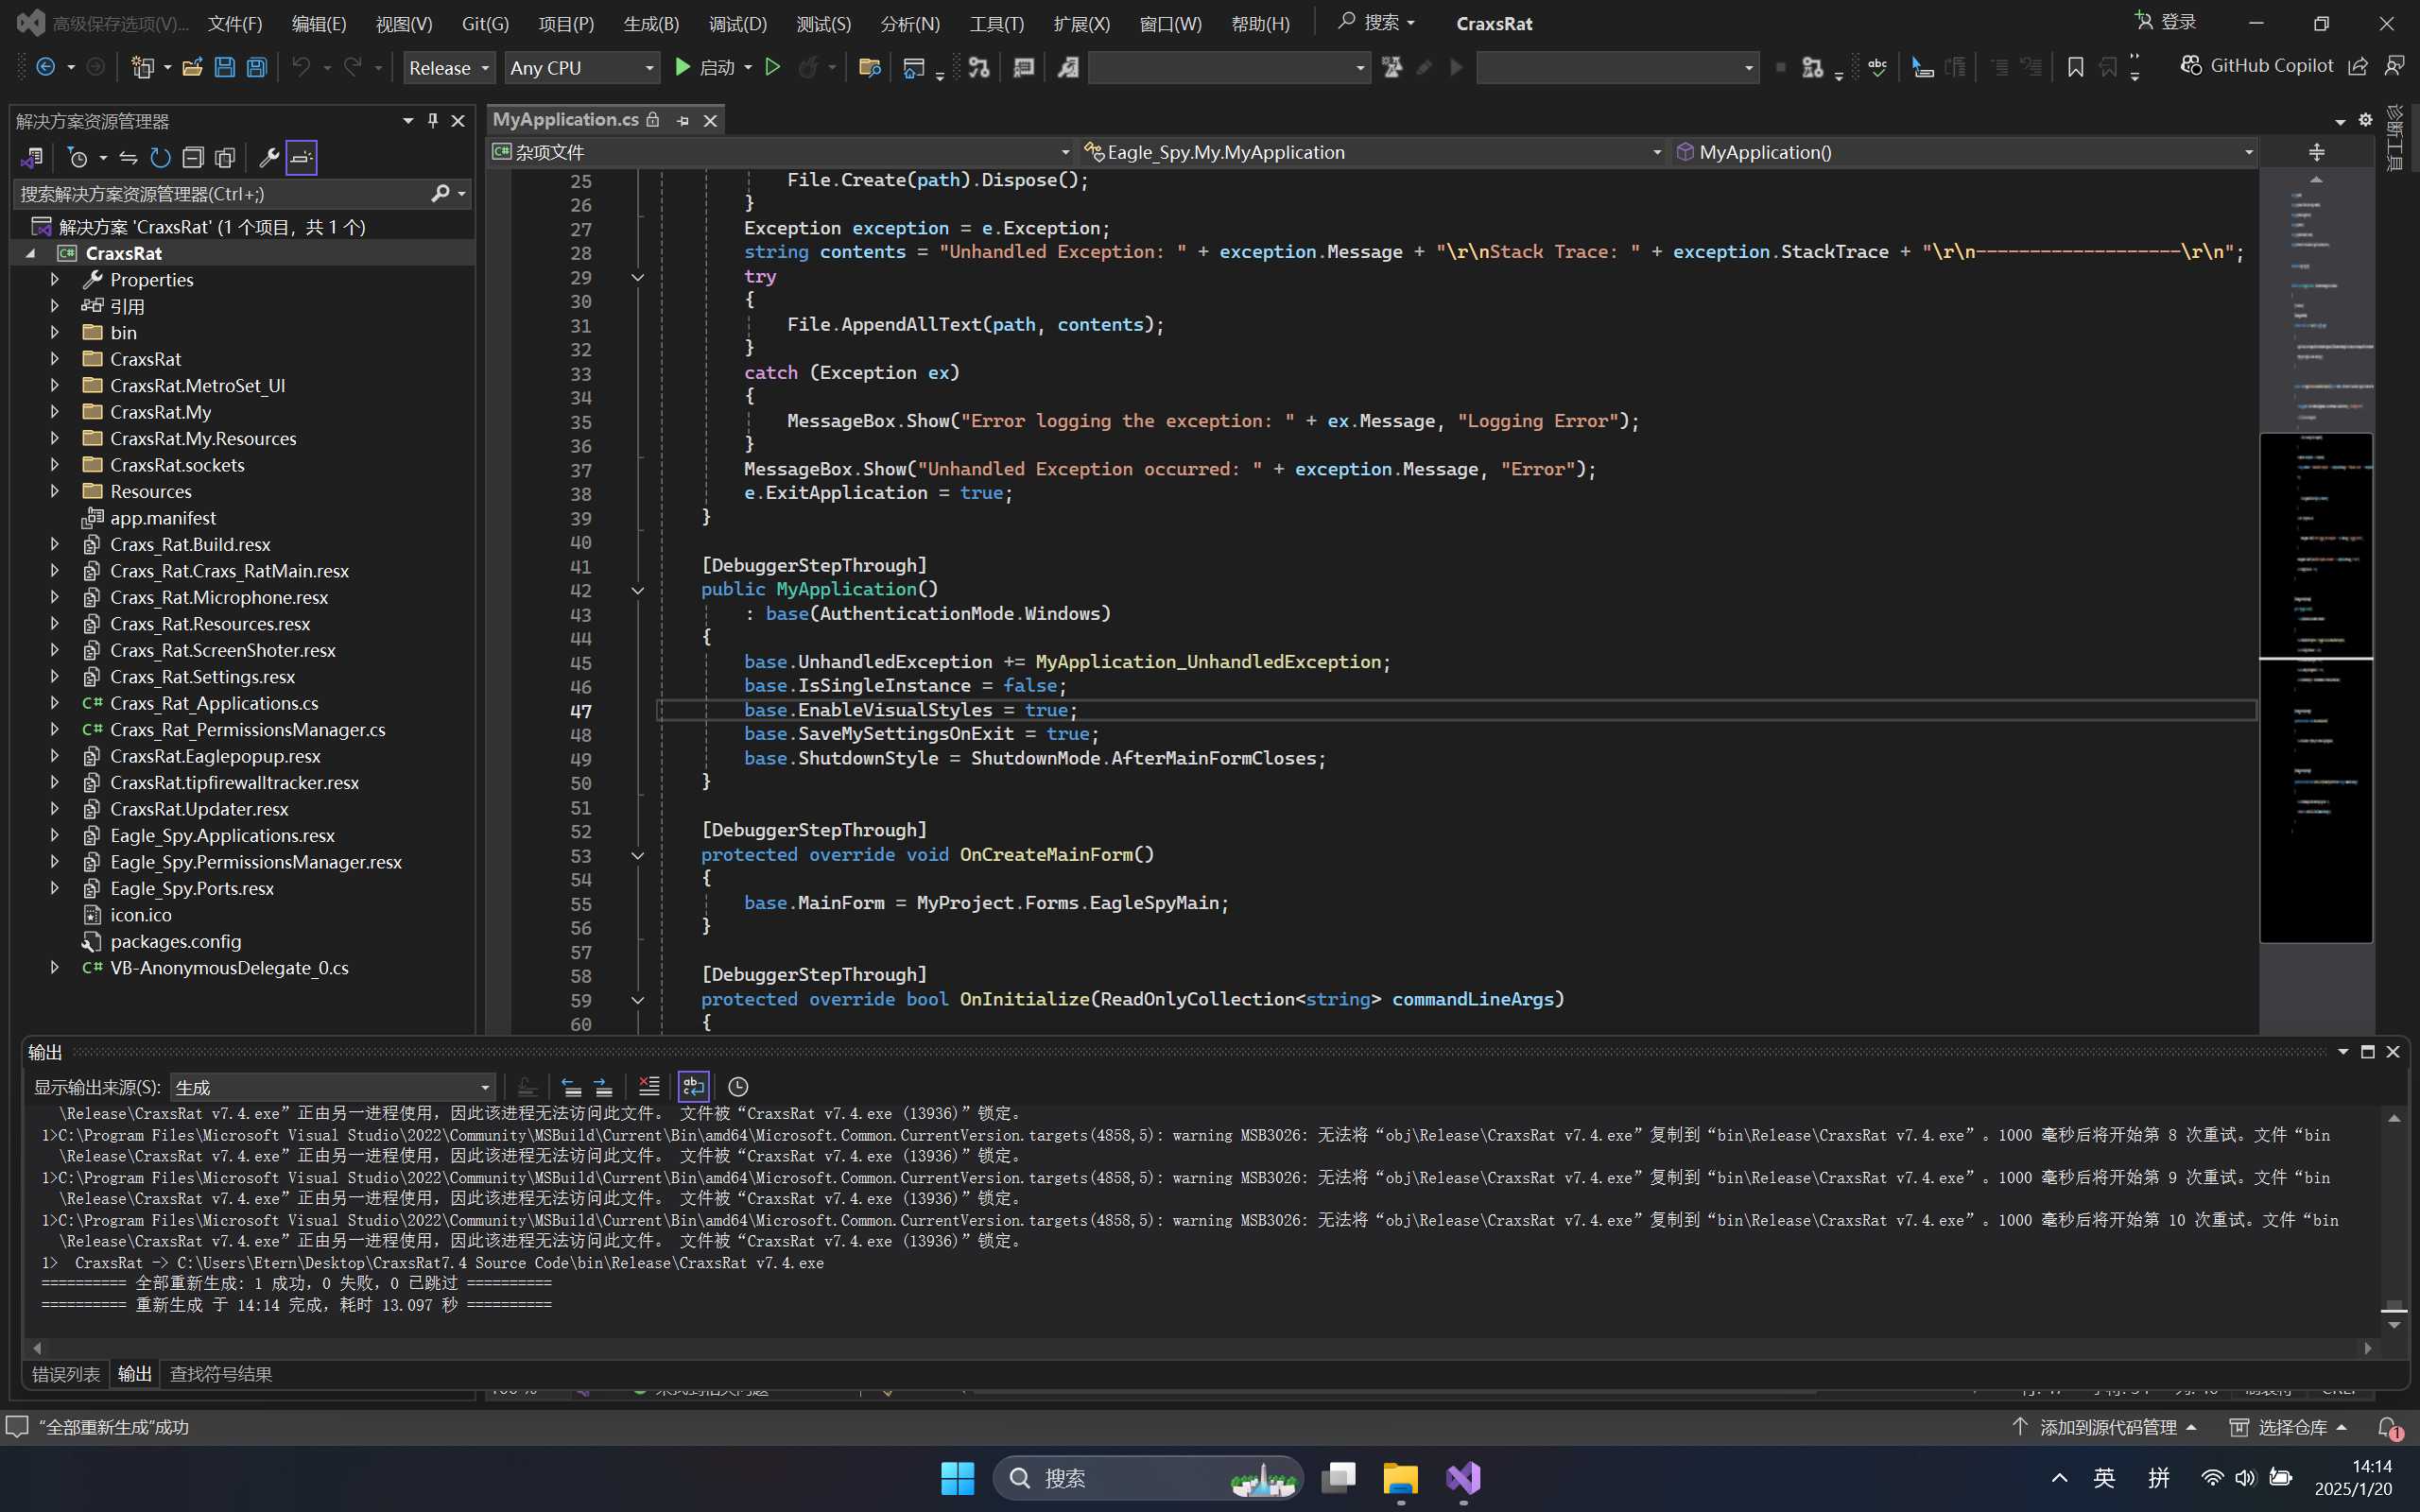2420x1512 pixels.
Task: Pin the Solution Explorer panel
Action: pyautogui.click(x=433, y=120)
